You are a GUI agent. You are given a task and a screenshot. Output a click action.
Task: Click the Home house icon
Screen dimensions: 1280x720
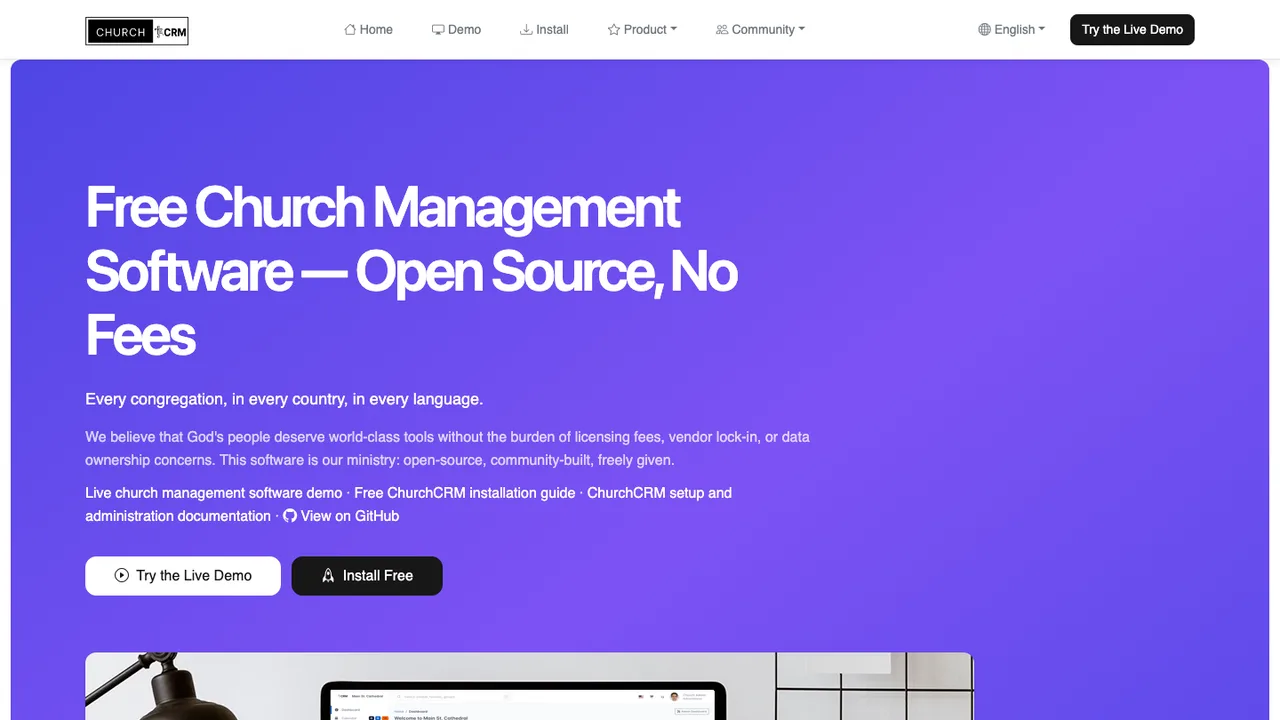click(350, 30)
